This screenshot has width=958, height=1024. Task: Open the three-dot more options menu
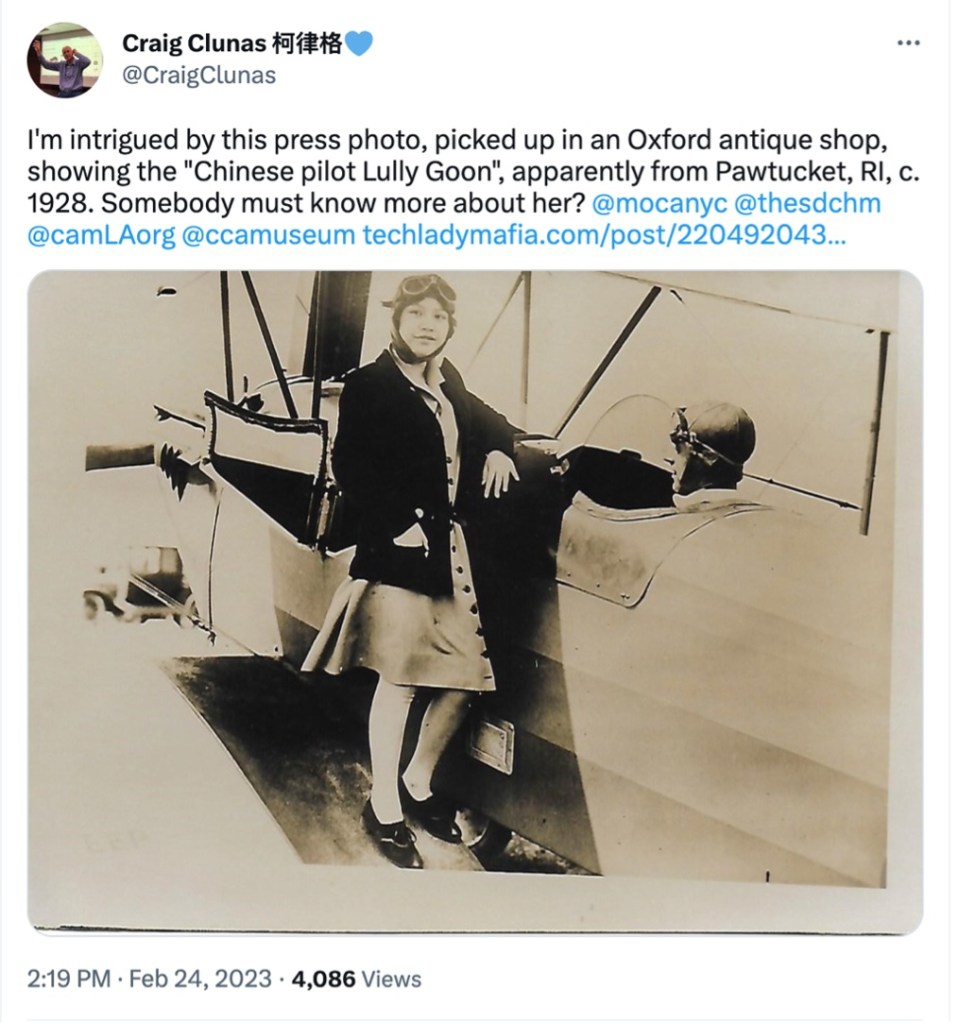(907, 44)
